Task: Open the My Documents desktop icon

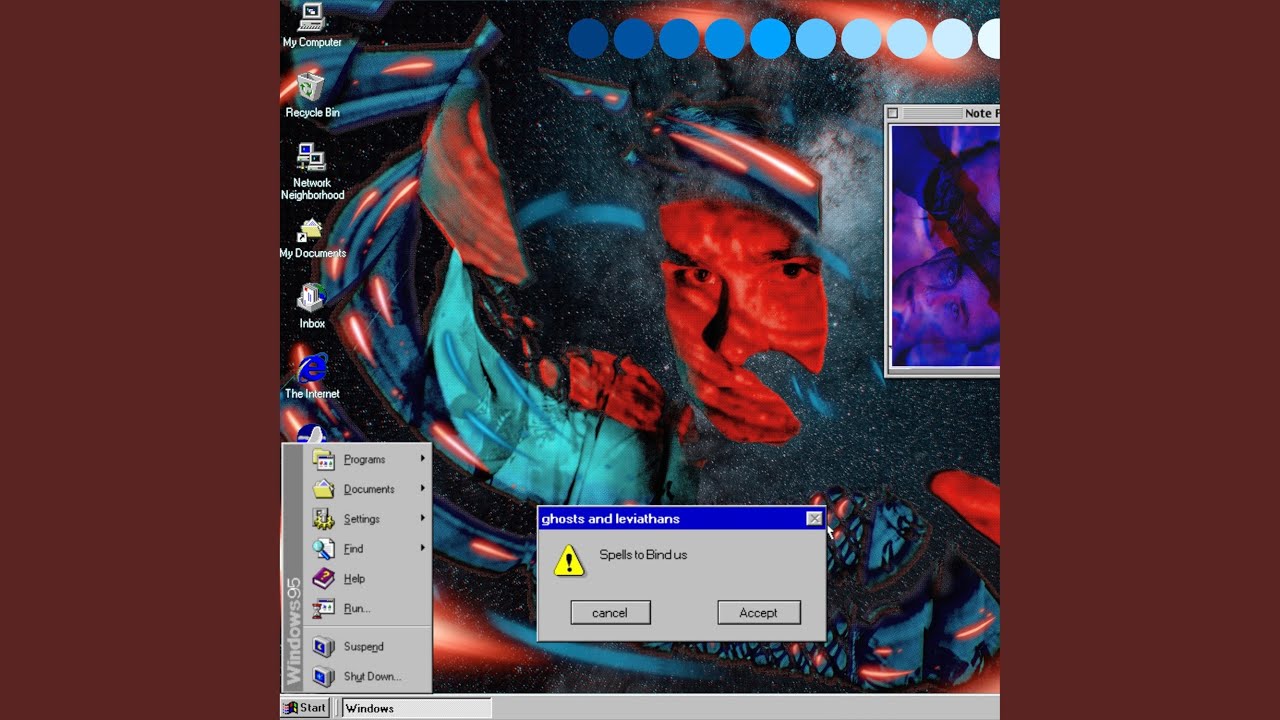Action: [x=312, y=238]
